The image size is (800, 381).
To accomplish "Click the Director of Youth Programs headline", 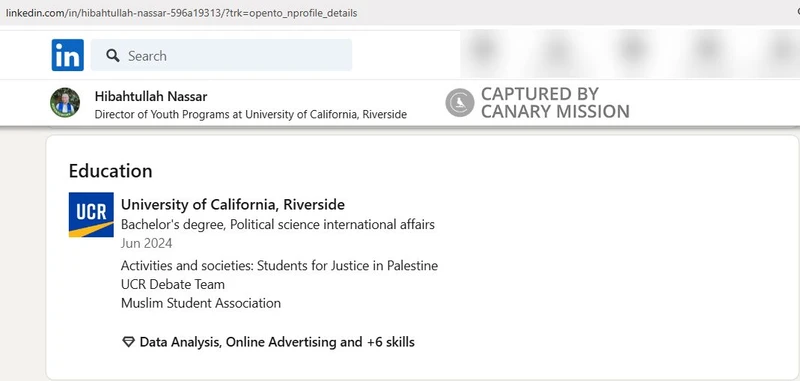I will click(x=251, y=114).
